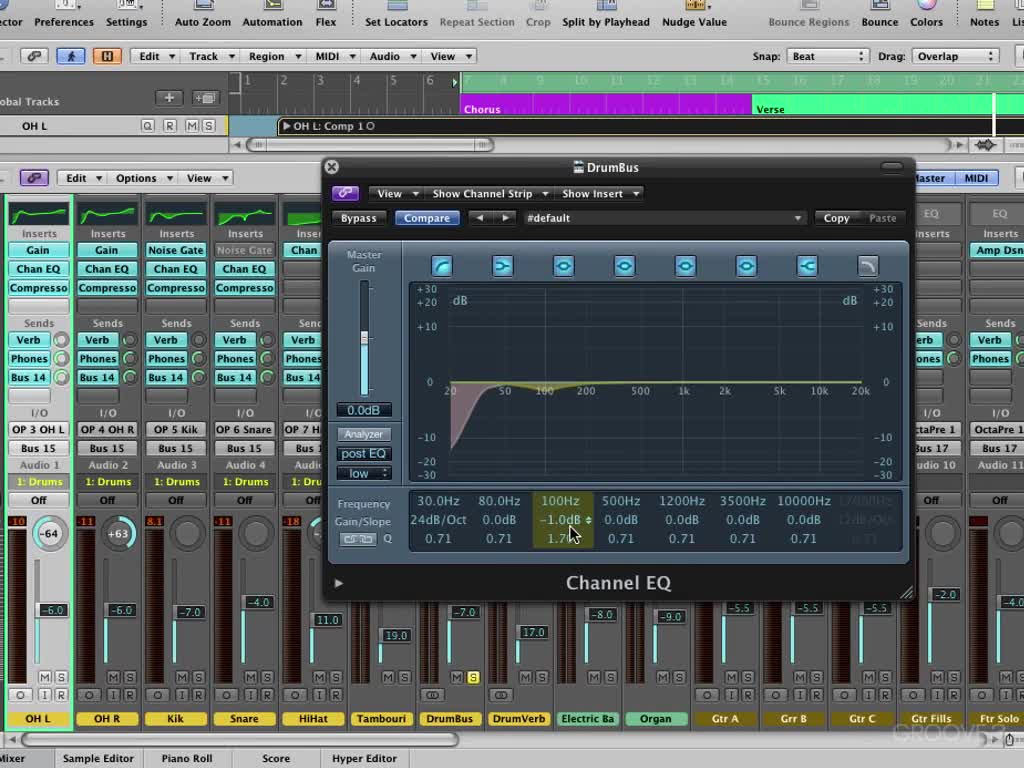
Task: Open Show Insert dropdown
Action: point(600,193)
